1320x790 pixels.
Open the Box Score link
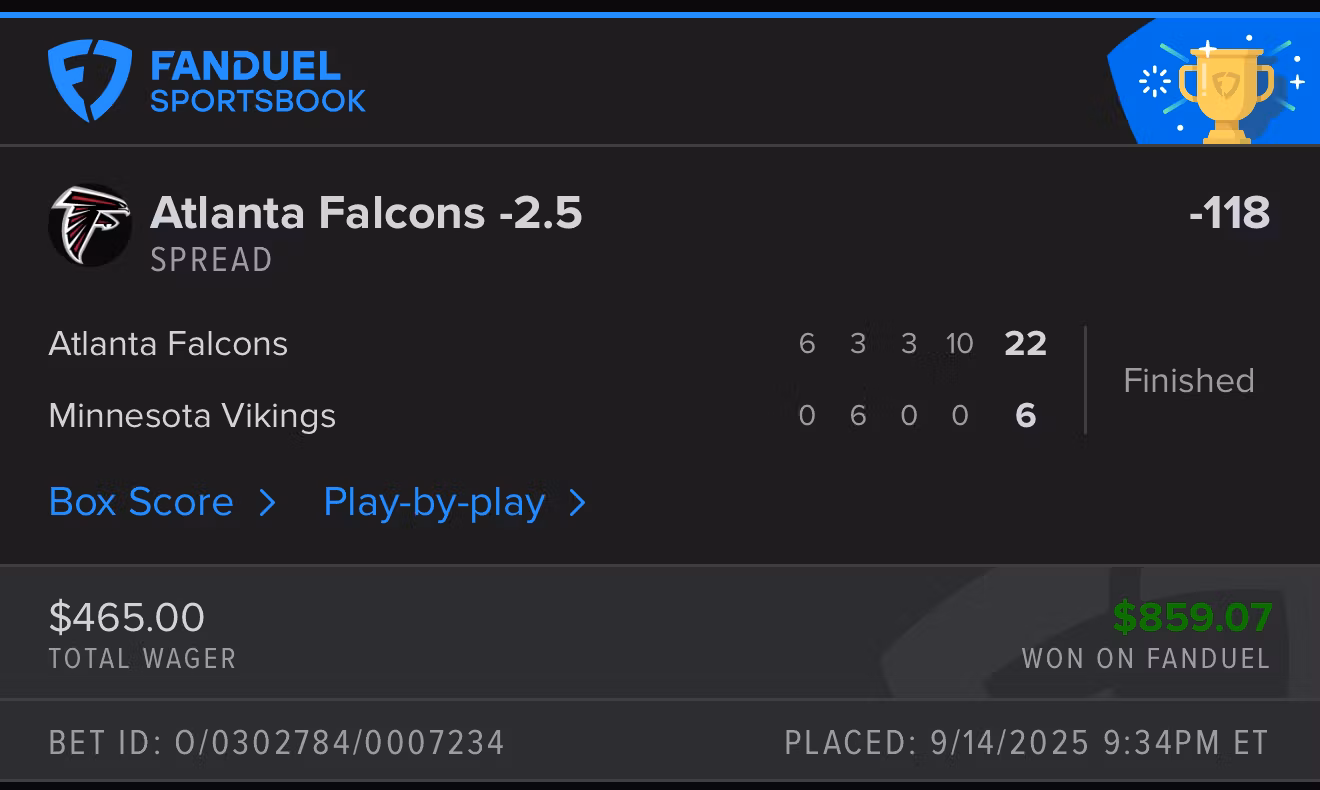point(141,502)
